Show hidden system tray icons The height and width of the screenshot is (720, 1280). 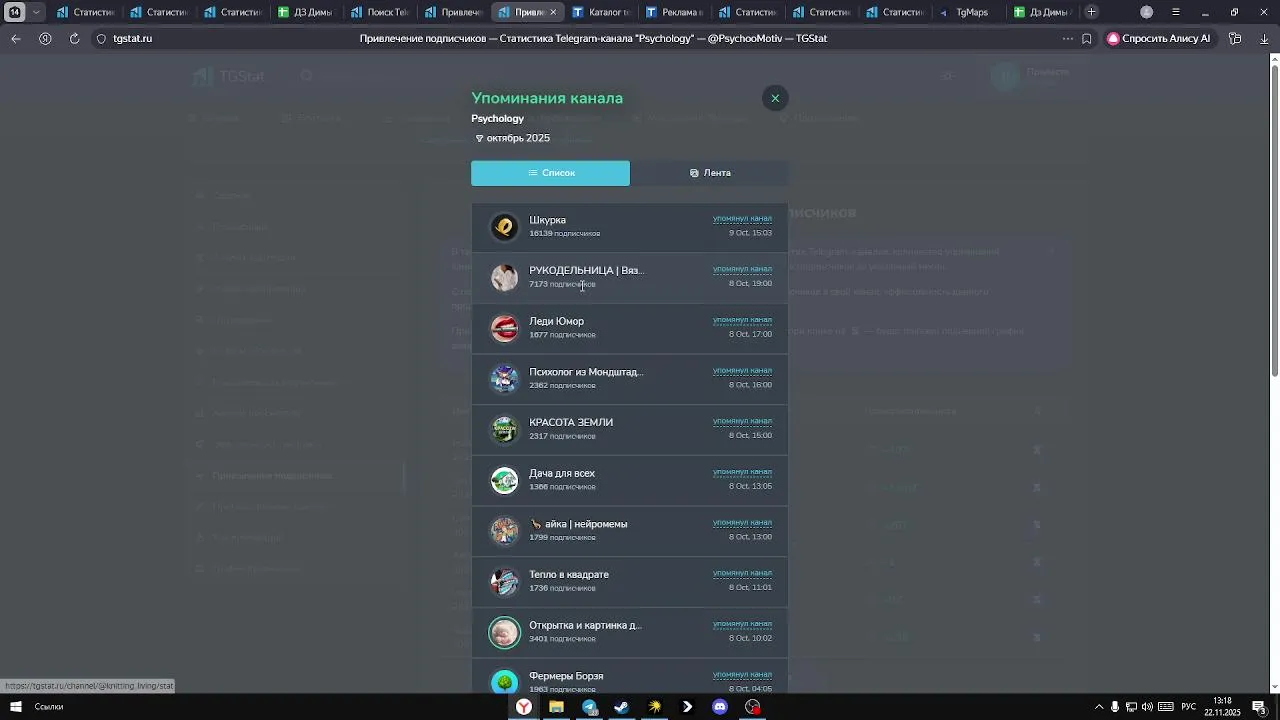[1099, 707]
